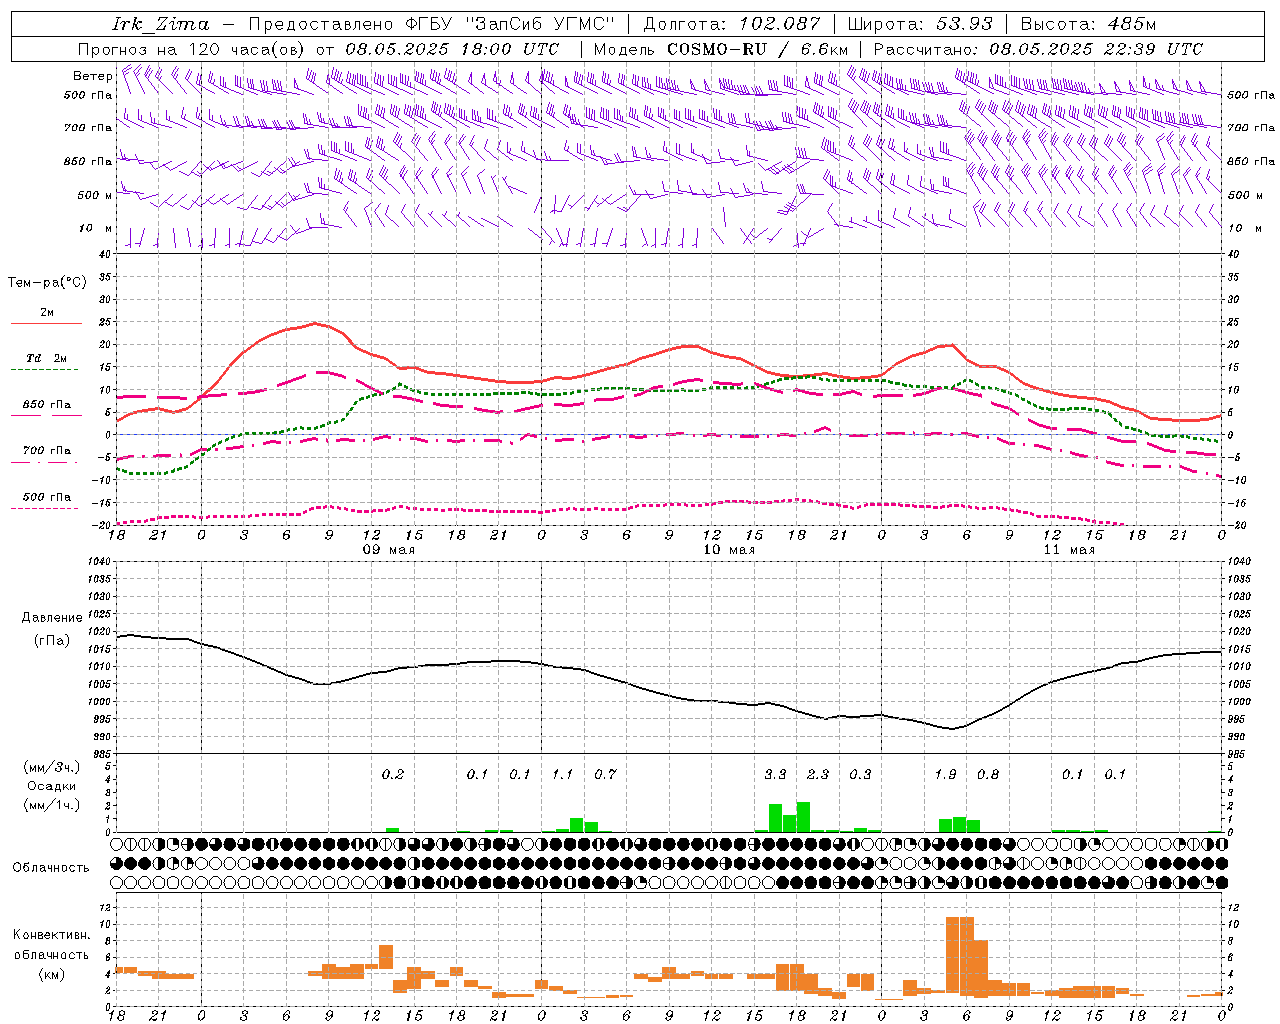
Task: Click the tallest green precipitation bar
Action: point(803,817)
